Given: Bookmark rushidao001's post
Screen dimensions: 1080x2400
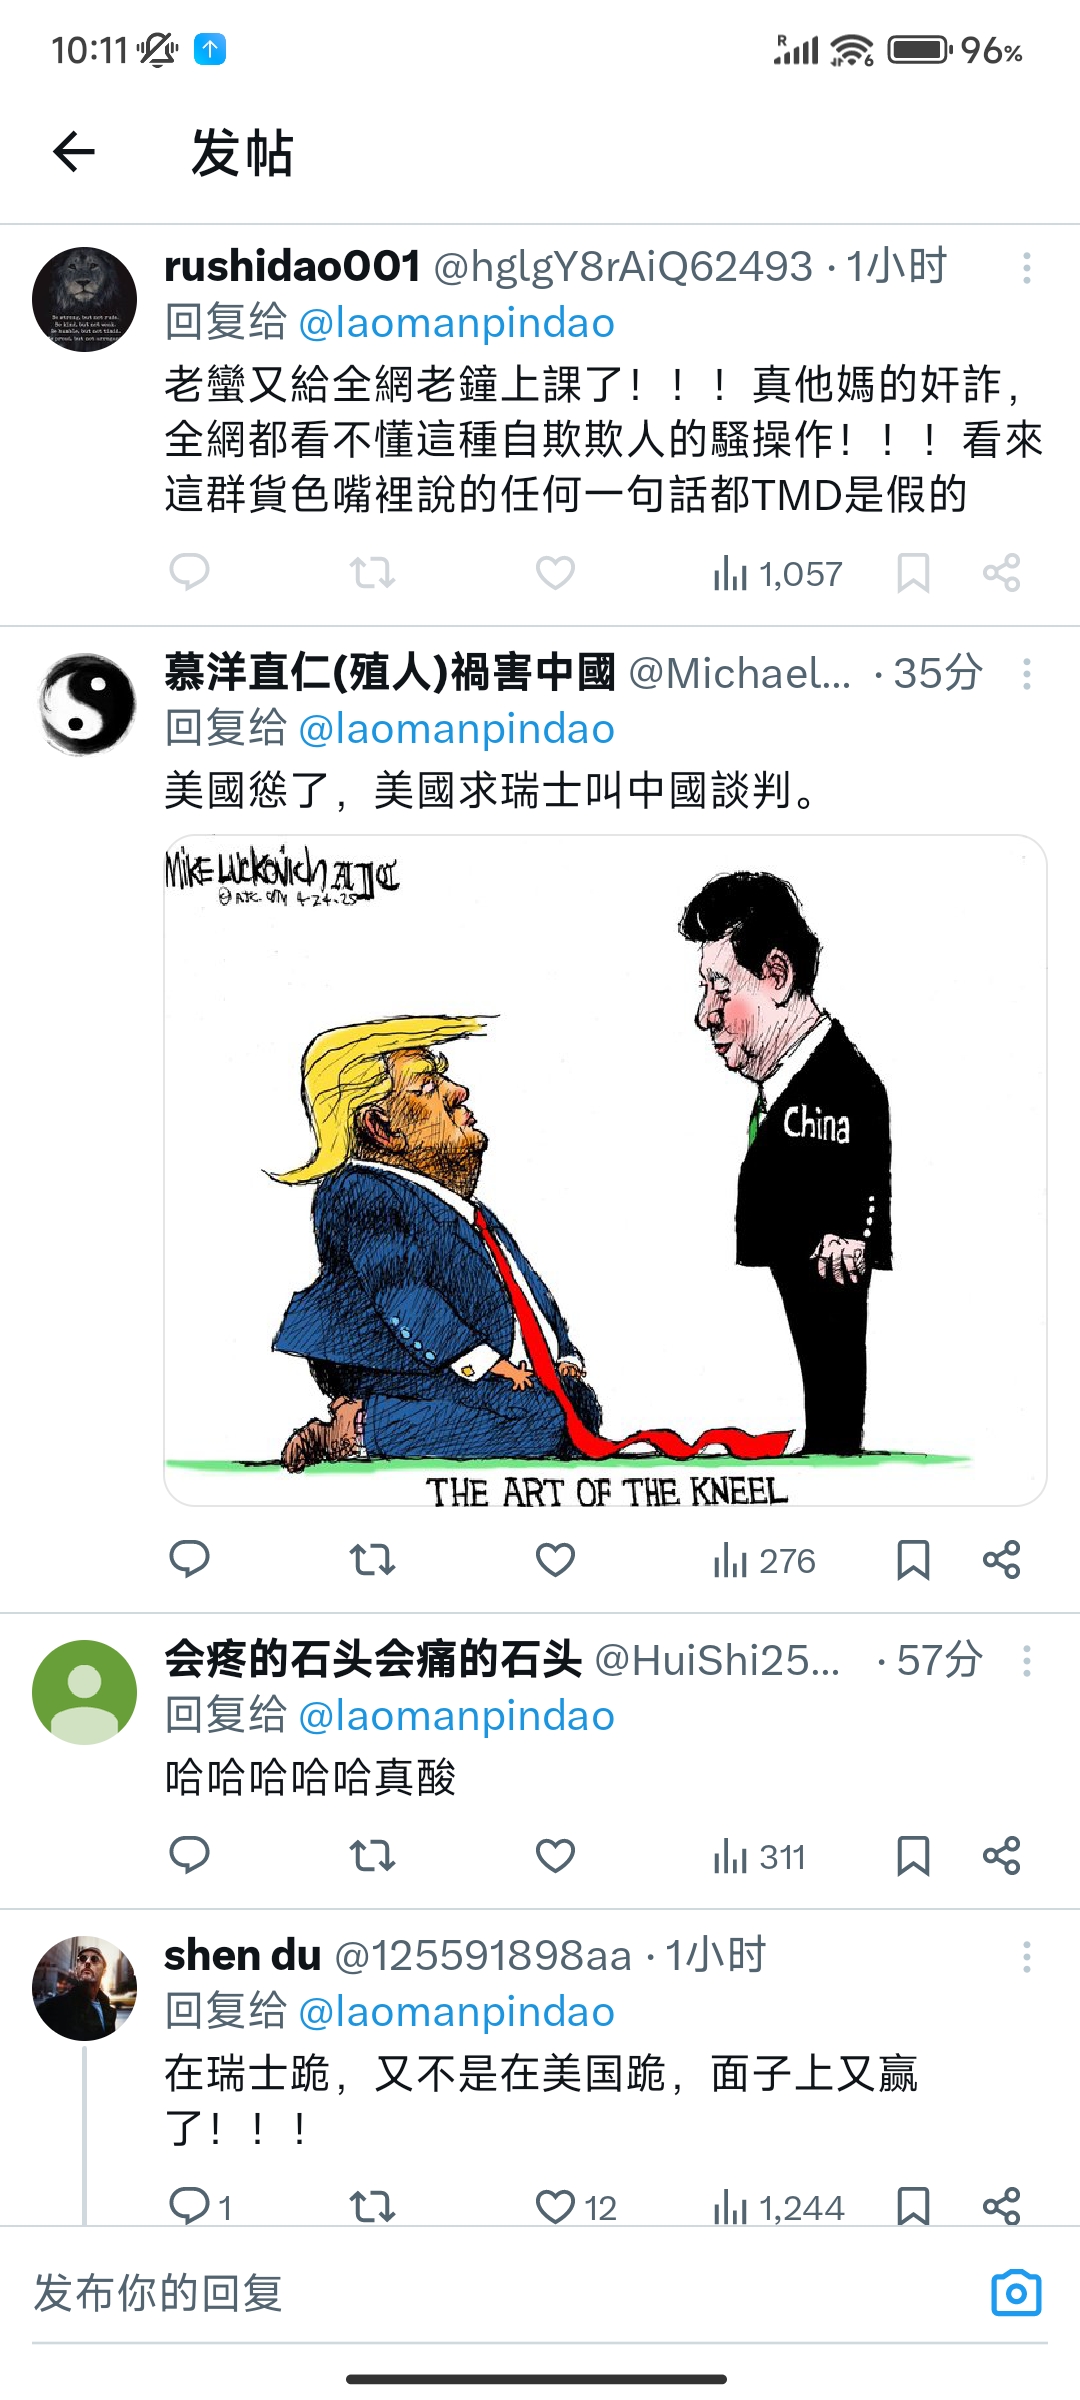Looking at the screenshot, I should (x=913, y=573).
